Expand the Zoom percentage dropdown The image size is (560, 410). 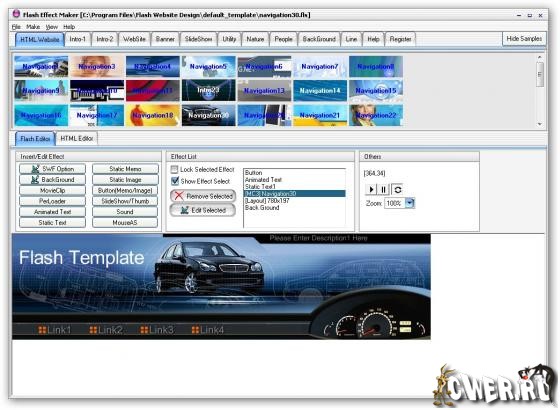410,203
